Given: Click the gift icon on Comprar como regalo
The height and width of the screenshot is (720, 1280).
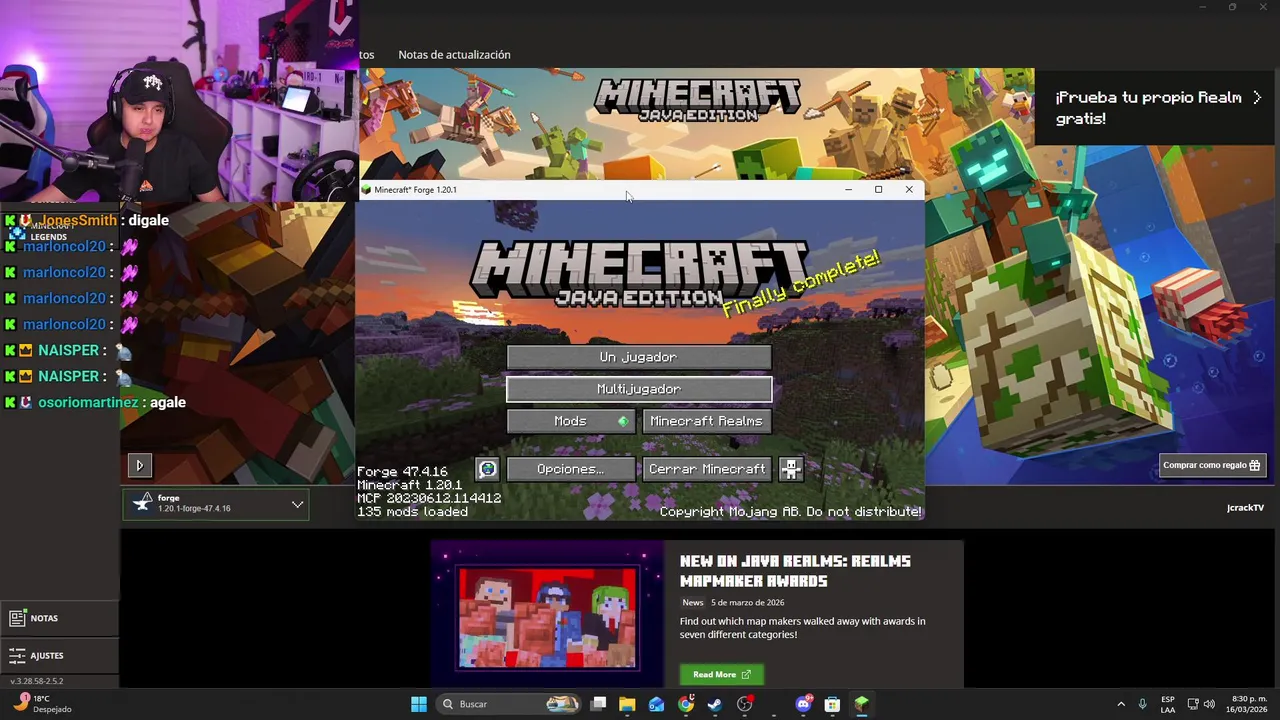Looking at the screenshot, I should [1256, 465].
